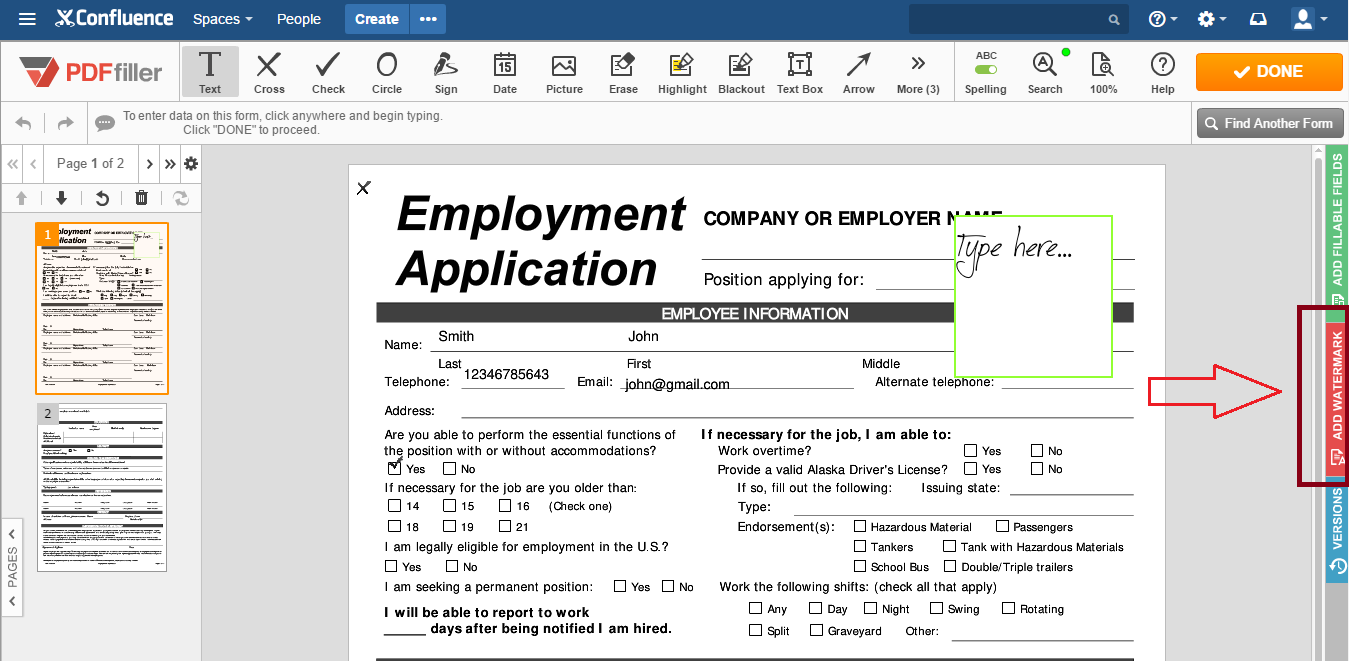Select the Cross mark tool
This screenshot has height=661, width=1349.
[269, 71]
